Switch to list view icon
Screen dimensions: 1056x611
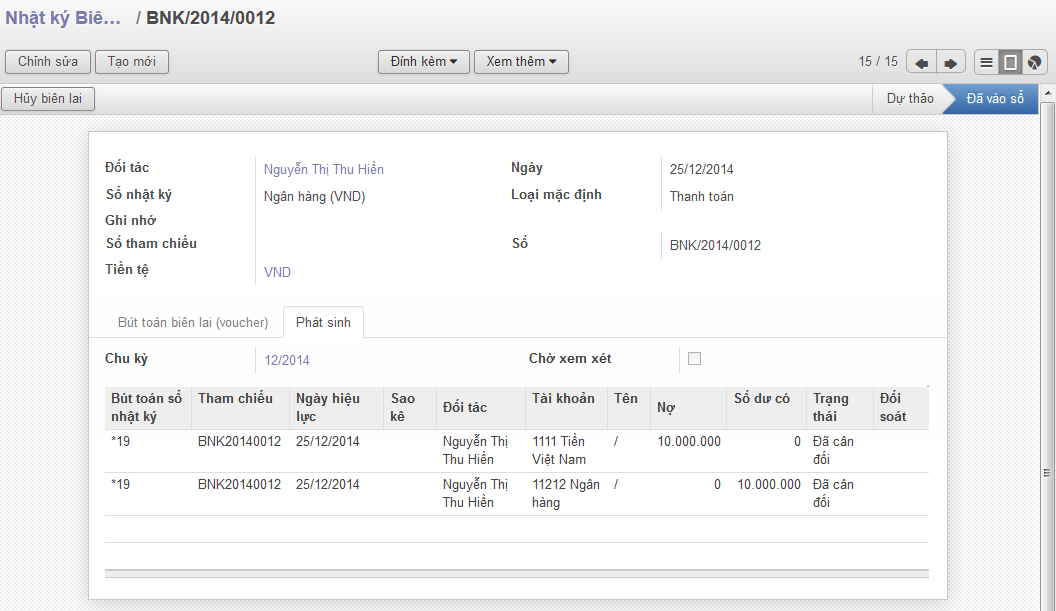coord(986,62)
